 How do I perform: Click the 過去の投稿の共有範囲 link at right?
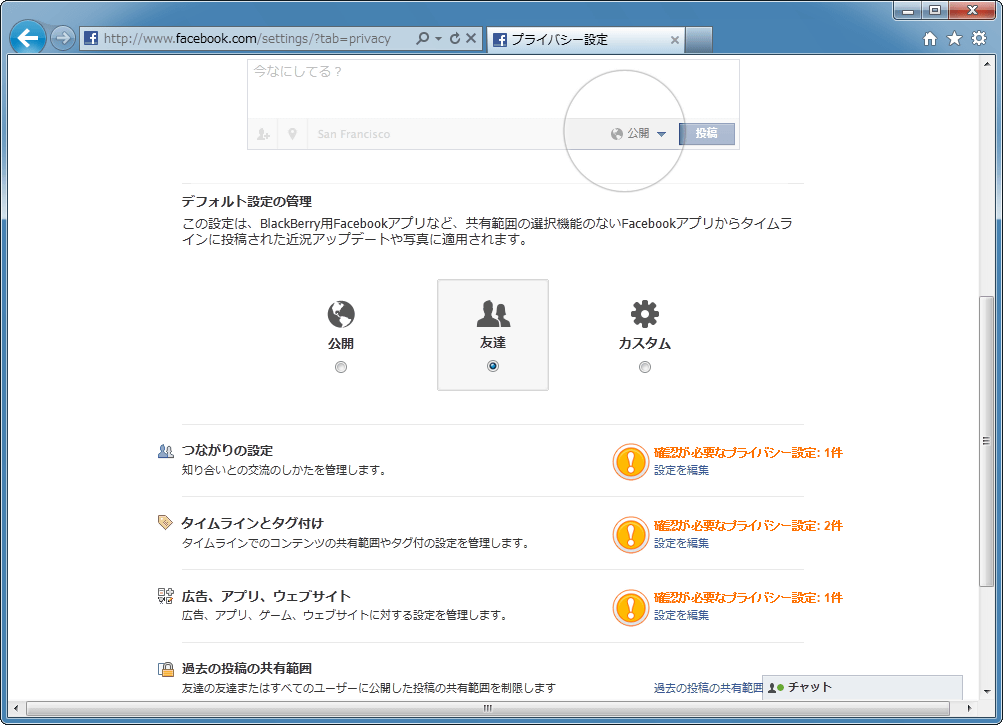point(708,688)
